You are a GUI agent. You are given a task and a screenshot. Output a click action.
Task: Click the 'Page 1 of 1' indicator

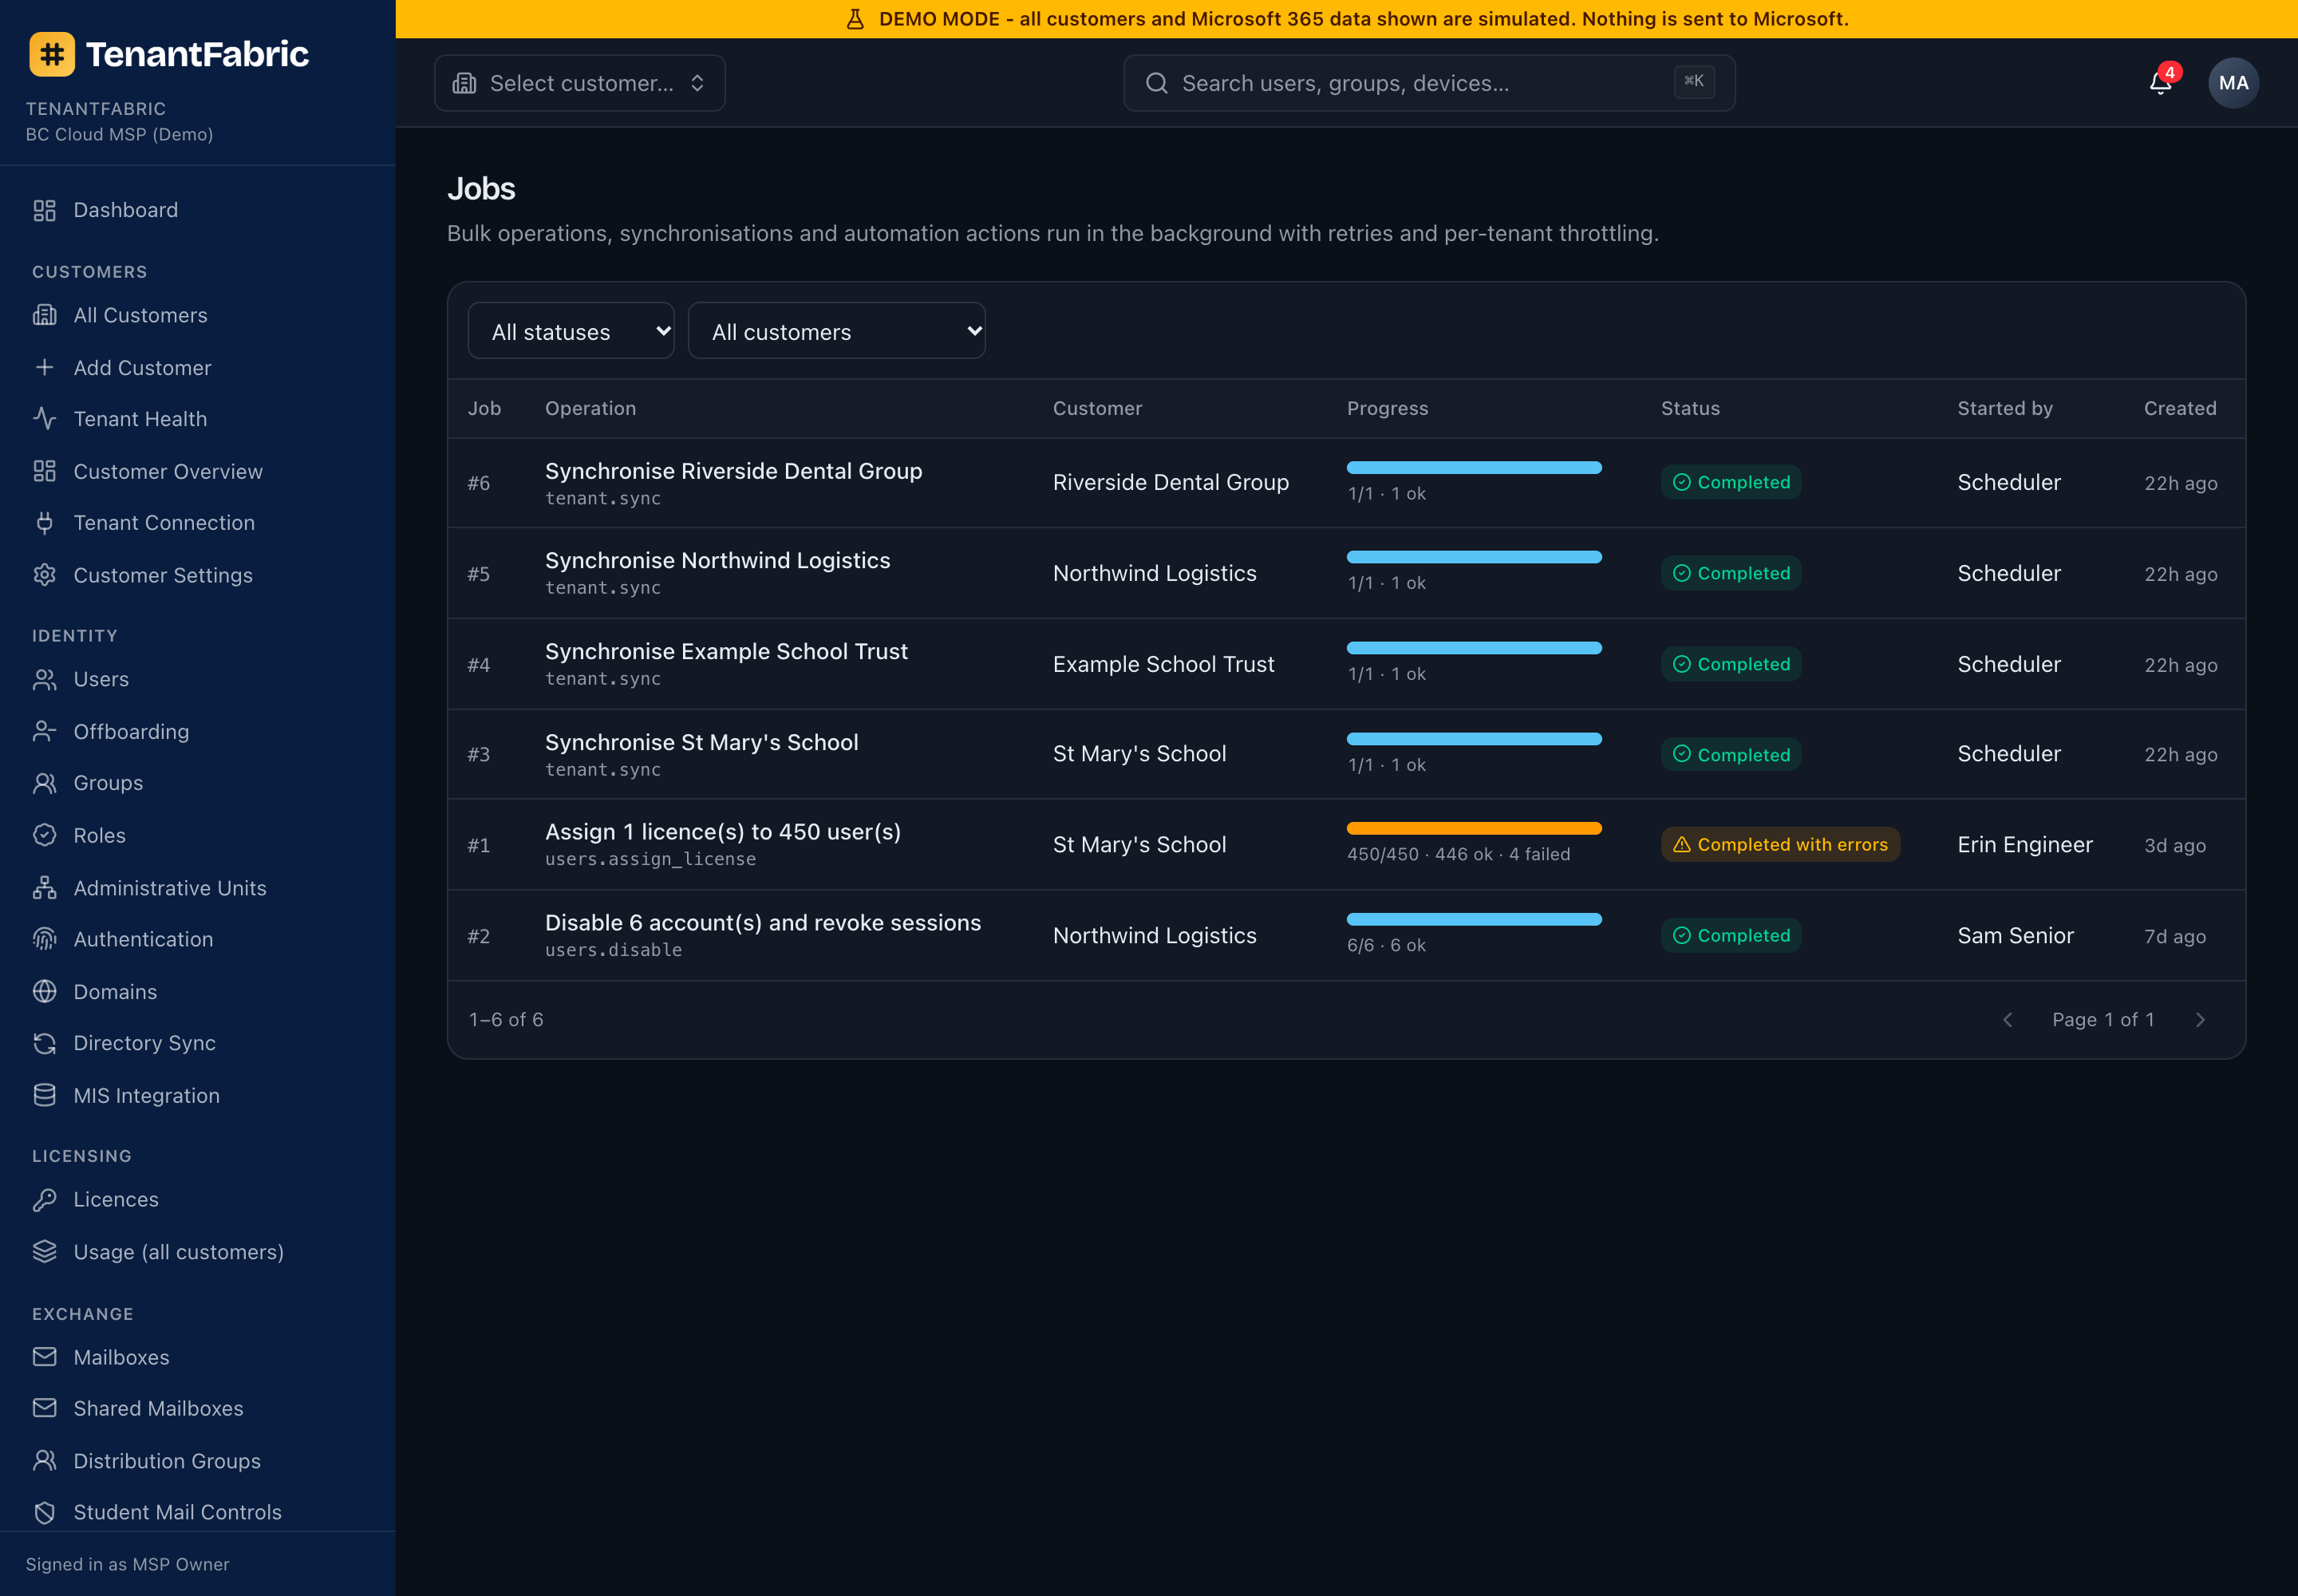2103,1019
